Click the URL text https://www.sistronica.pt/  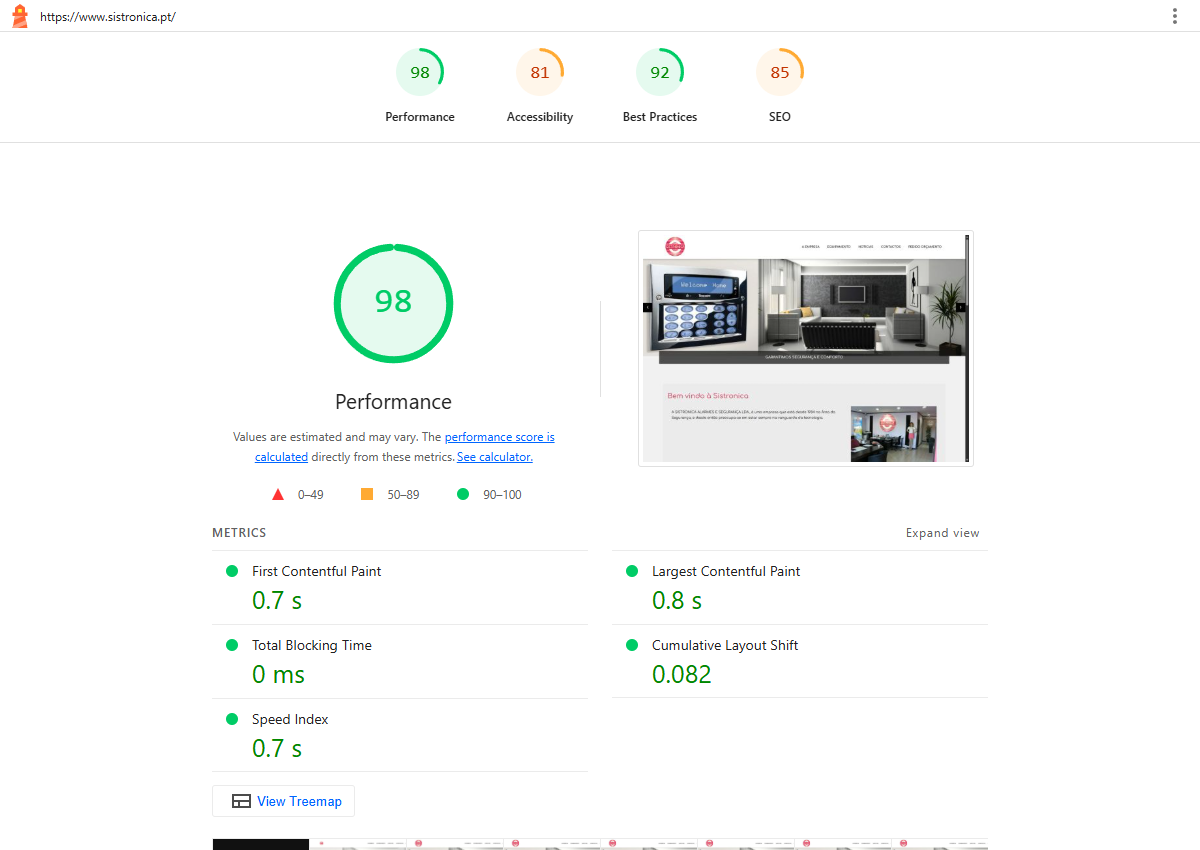pyautogui.click(x=108, y=17)
